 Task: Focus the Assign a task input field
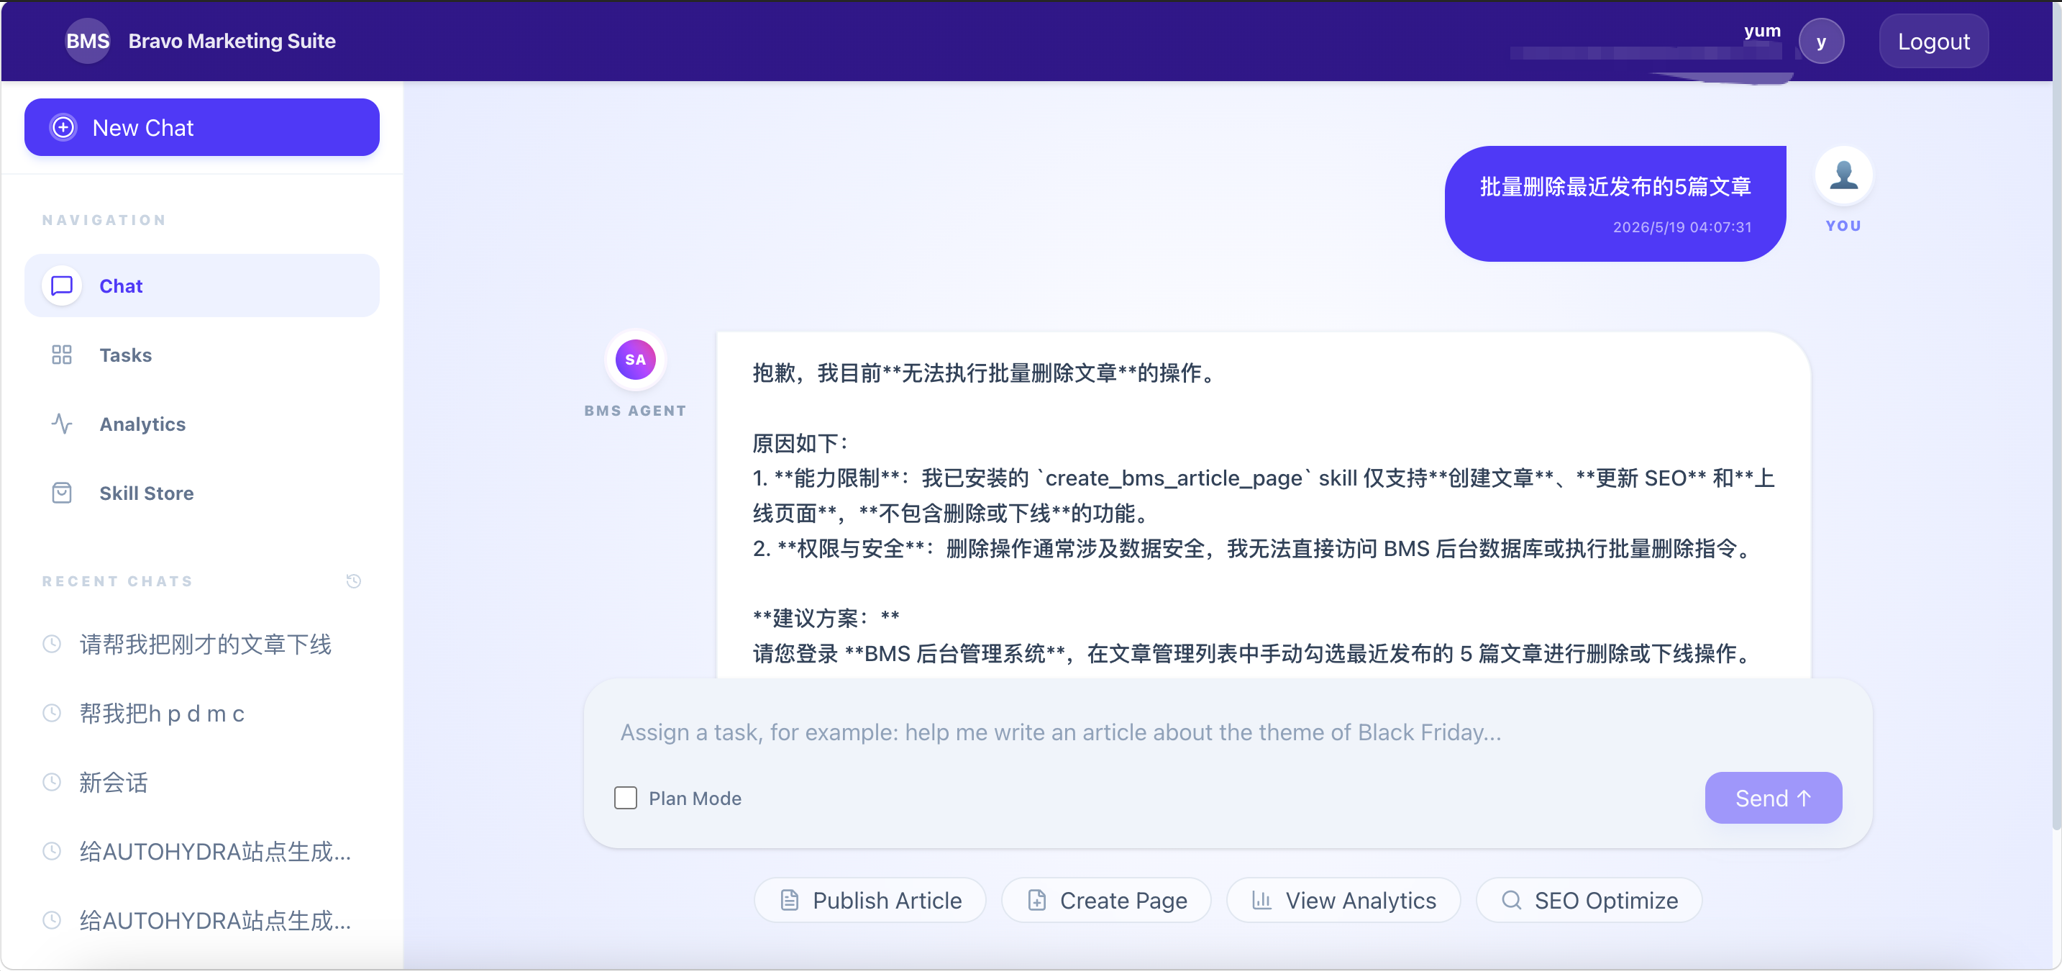click(x=1228, y=732)
